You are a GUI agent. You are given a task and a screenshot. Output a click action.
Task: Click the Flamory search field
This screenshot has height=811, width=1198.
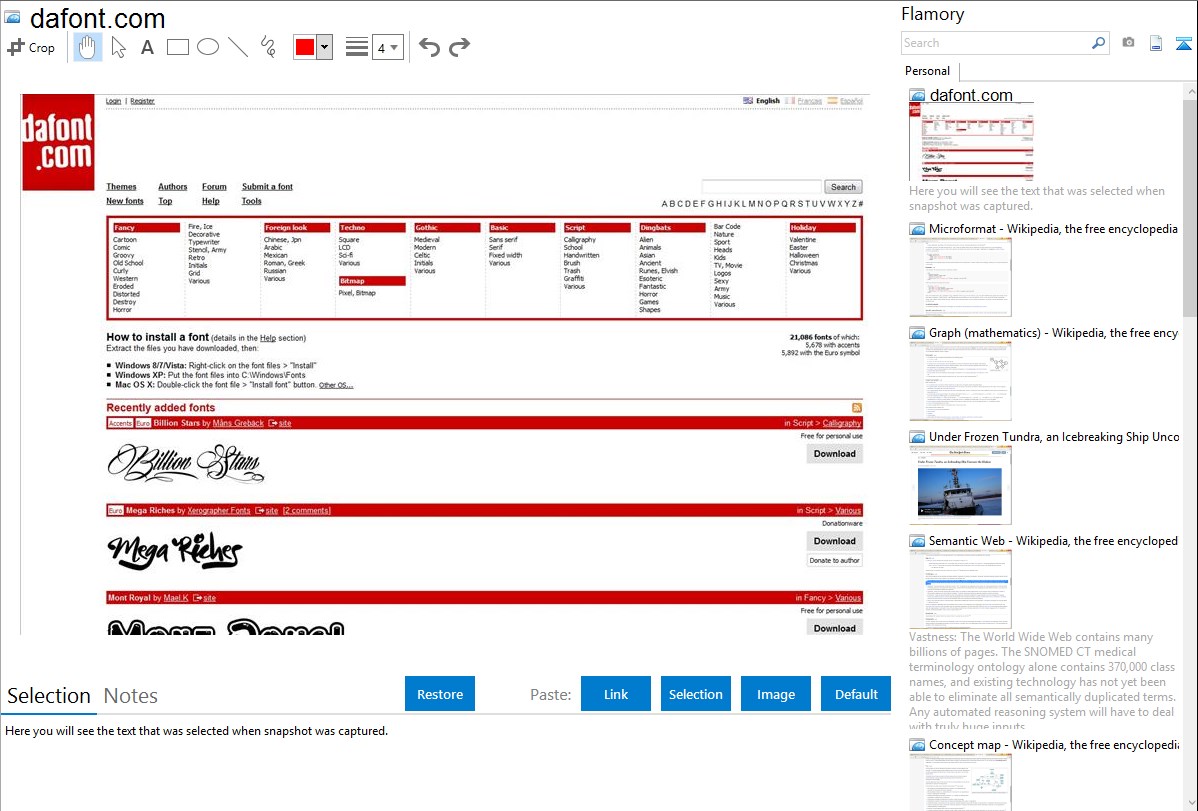pyautogui.click(x=996, y=43)
